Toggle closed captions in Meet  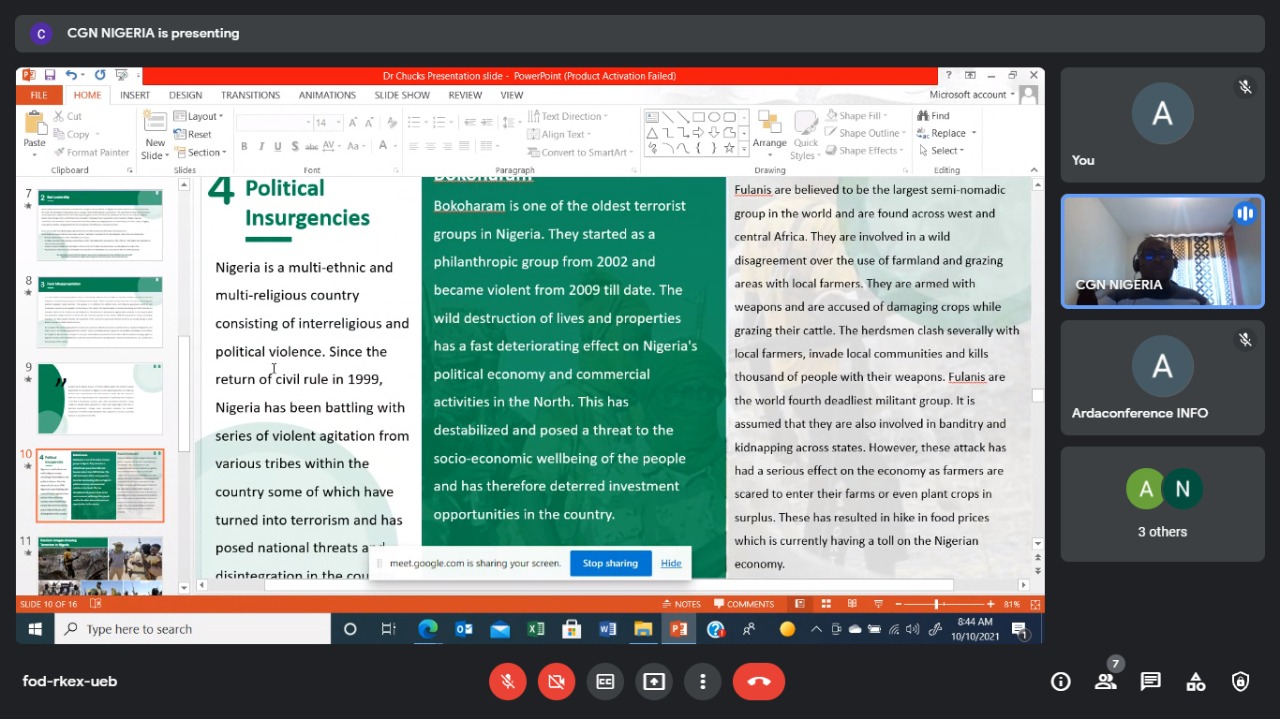tap(605, 681)
